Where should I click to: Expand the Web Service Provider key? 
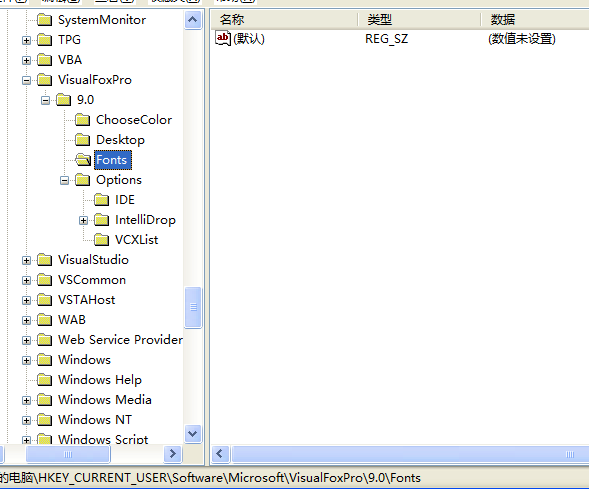pos(26,341)
